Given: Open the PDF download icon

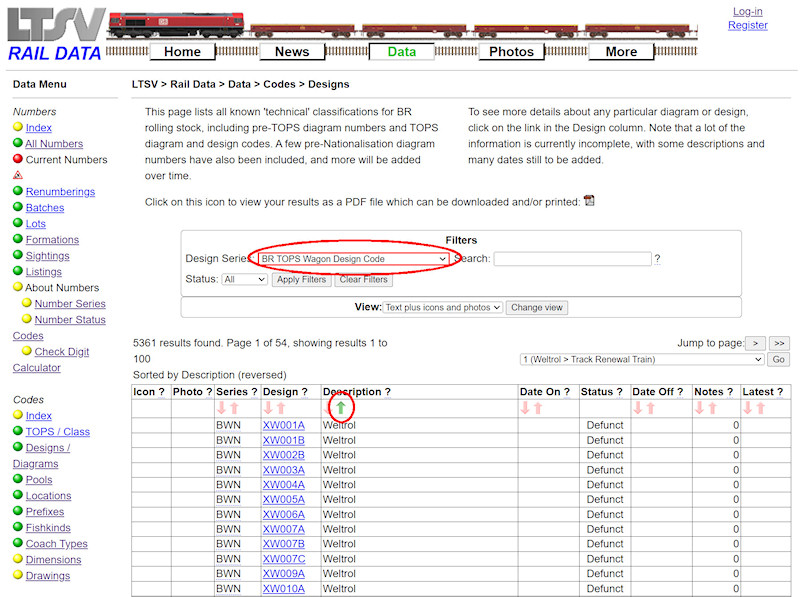Looking at the screenshot, I should coord(589,201).
